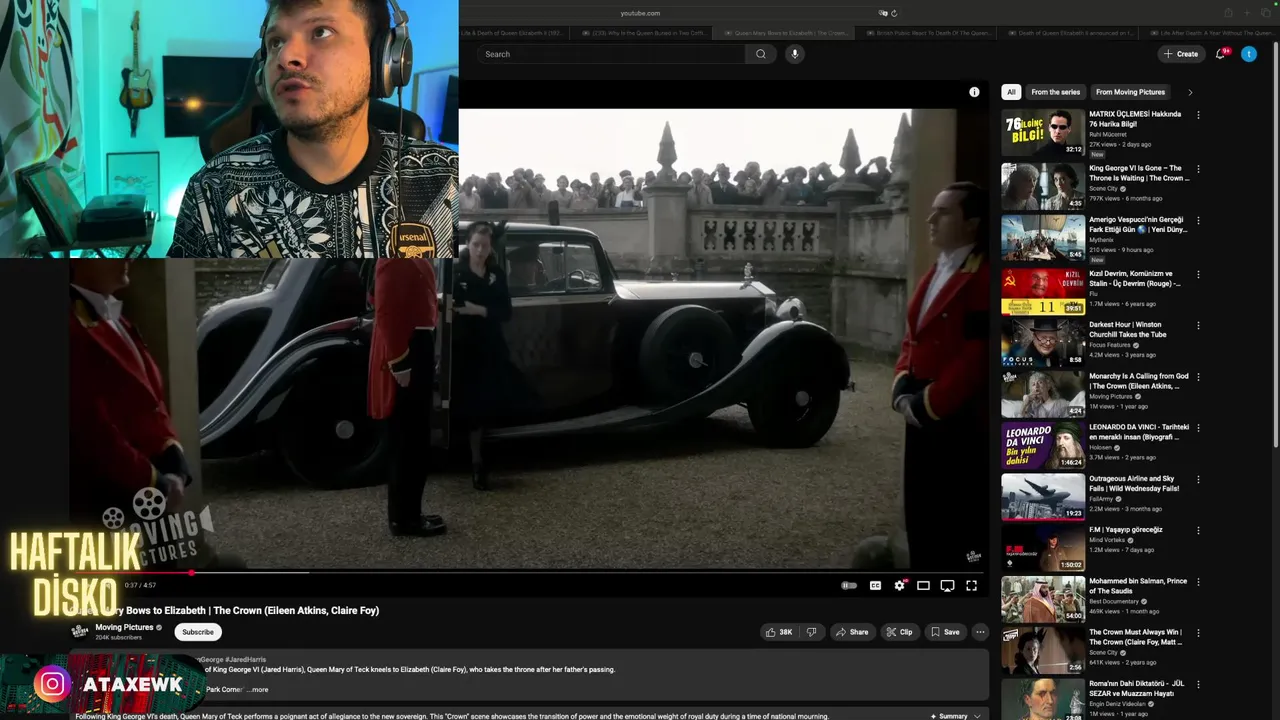The width and height of the screenshot is (1280, 720).
Task: Reload the page in Safari address bar
Action: click(894, 13)
